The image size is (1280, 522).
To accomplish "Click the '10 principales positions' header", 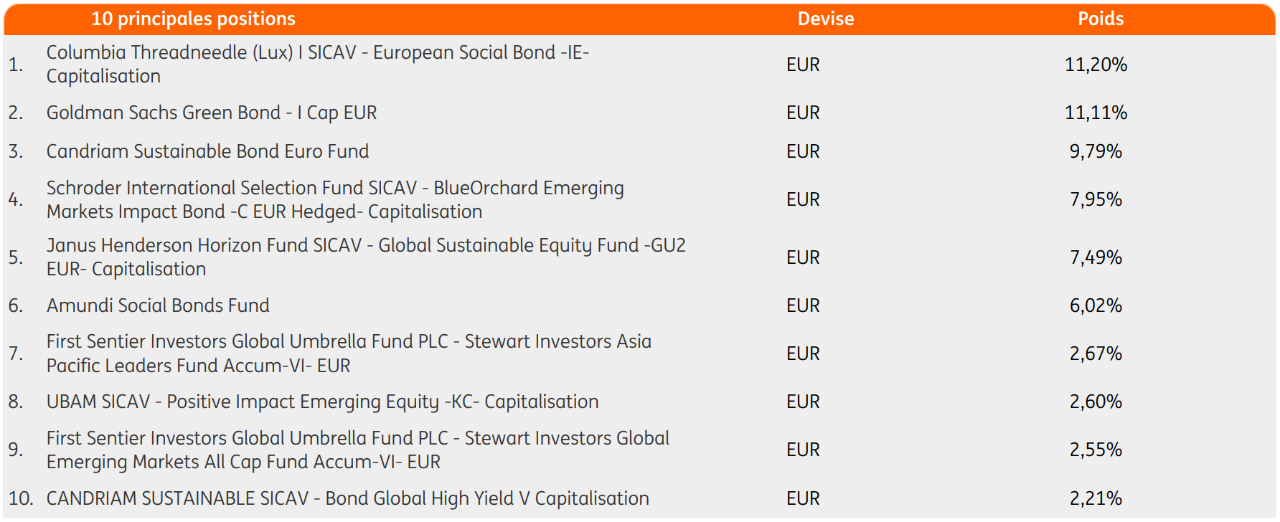I will coord(193,19).
